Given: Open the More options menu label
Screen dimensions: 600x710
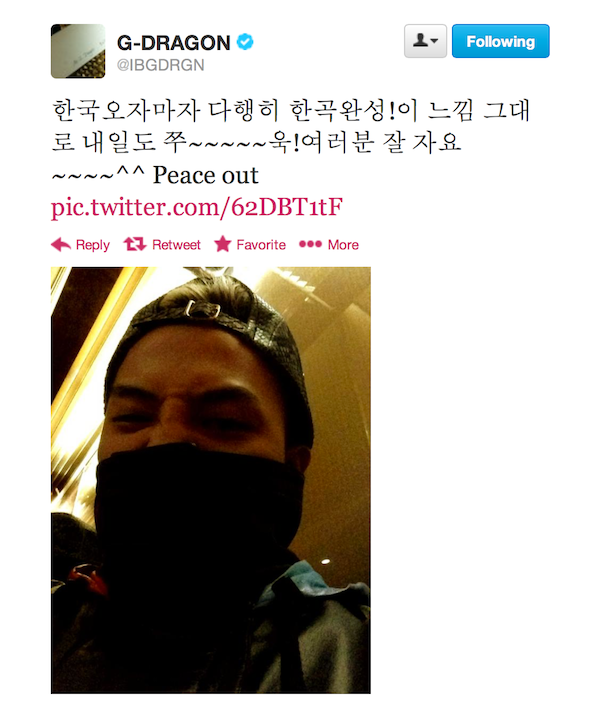Looking at the screenshot, I should click(343, 245).
